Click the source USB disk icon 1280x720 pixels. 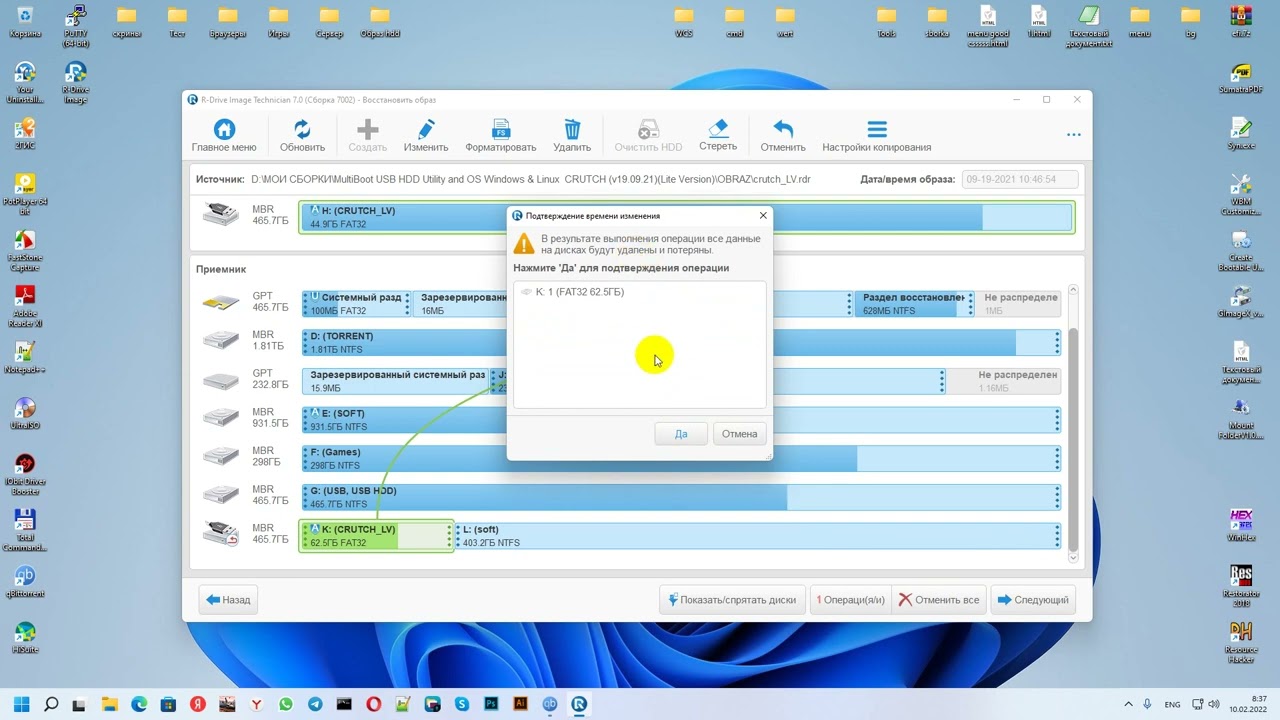[x=221, y=215]
